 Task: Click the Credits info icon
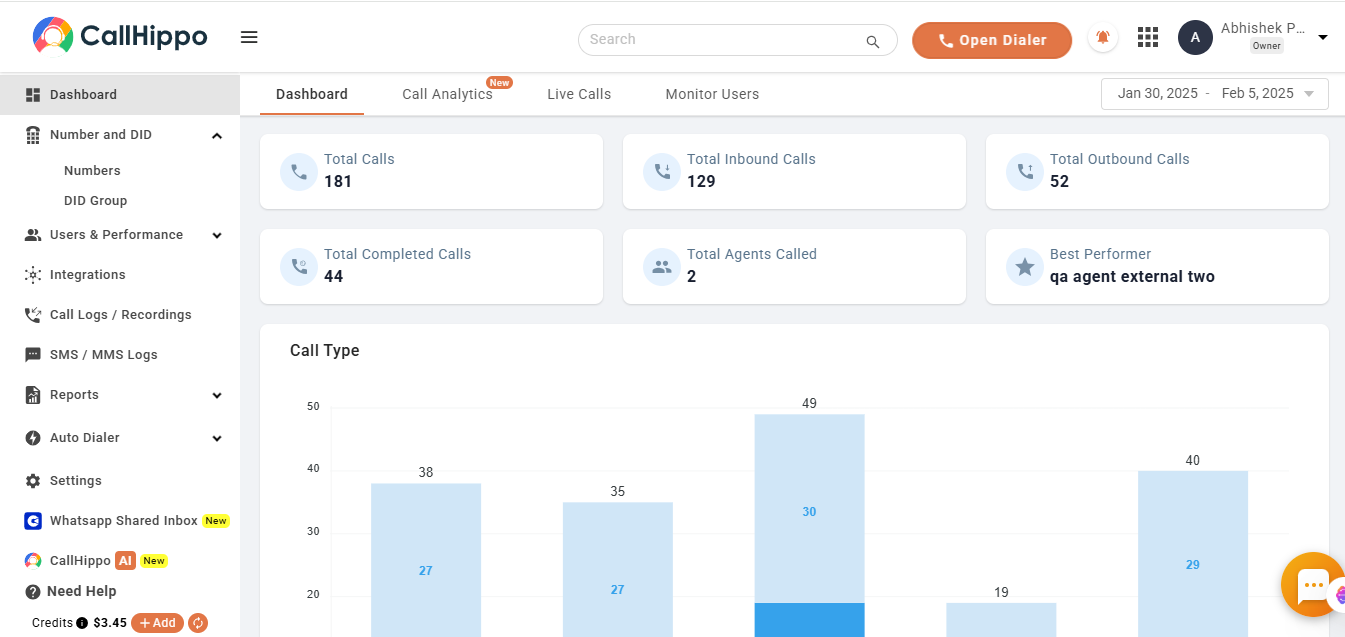tap(82, 623)
